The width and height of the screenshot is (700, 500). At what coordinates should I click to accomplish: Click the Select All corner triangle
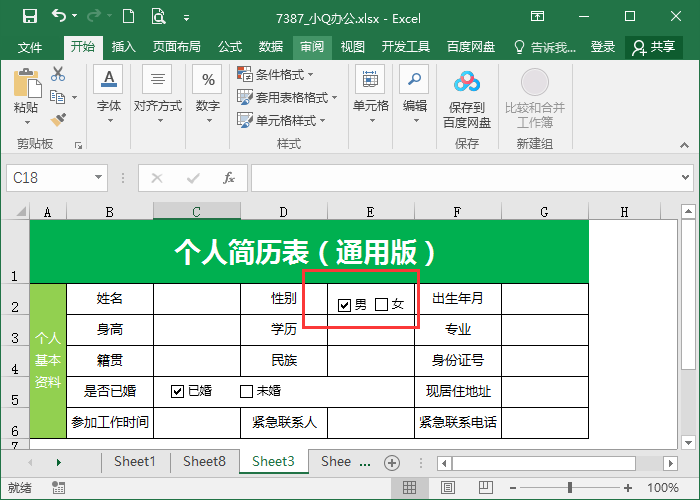[x=20, y=211]
